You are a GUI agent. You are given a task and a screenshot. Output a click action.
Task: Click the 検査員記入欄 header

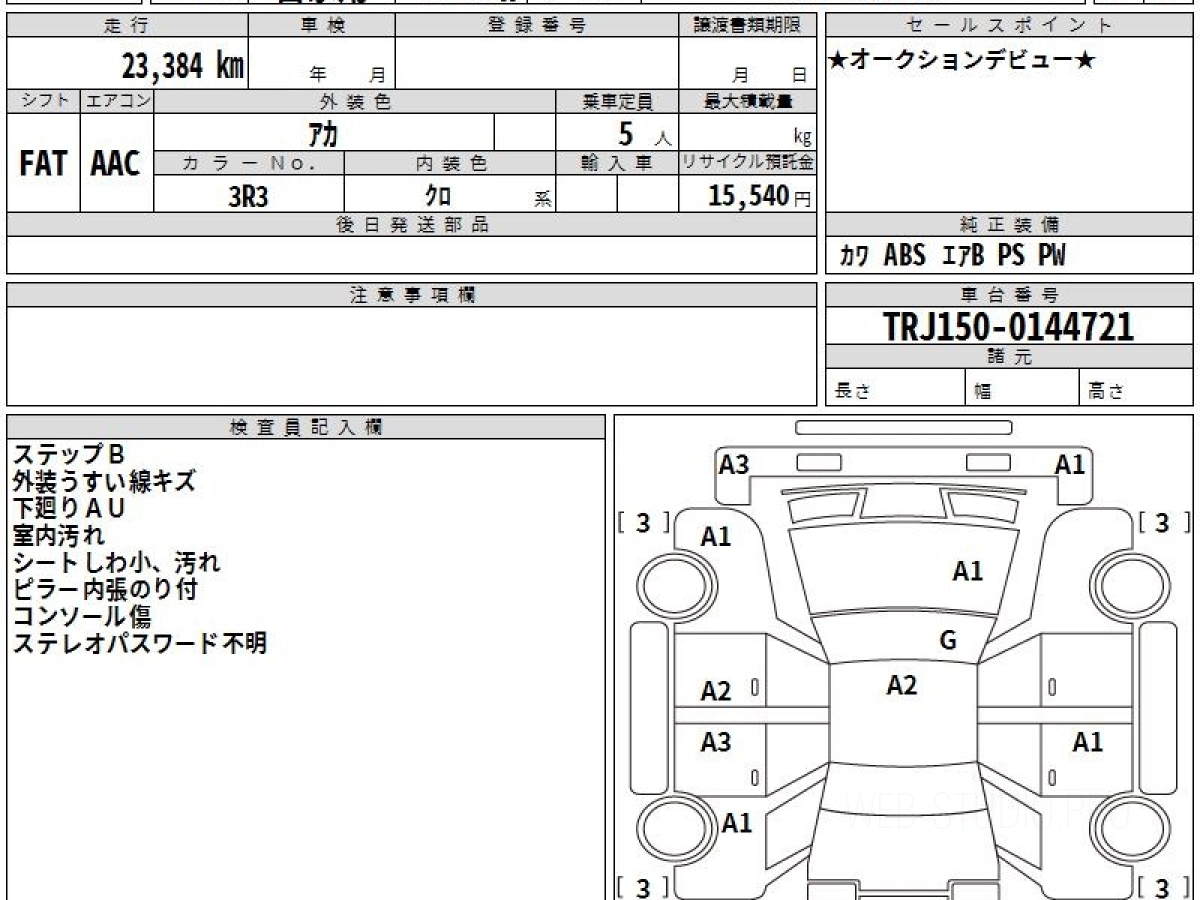306,427
